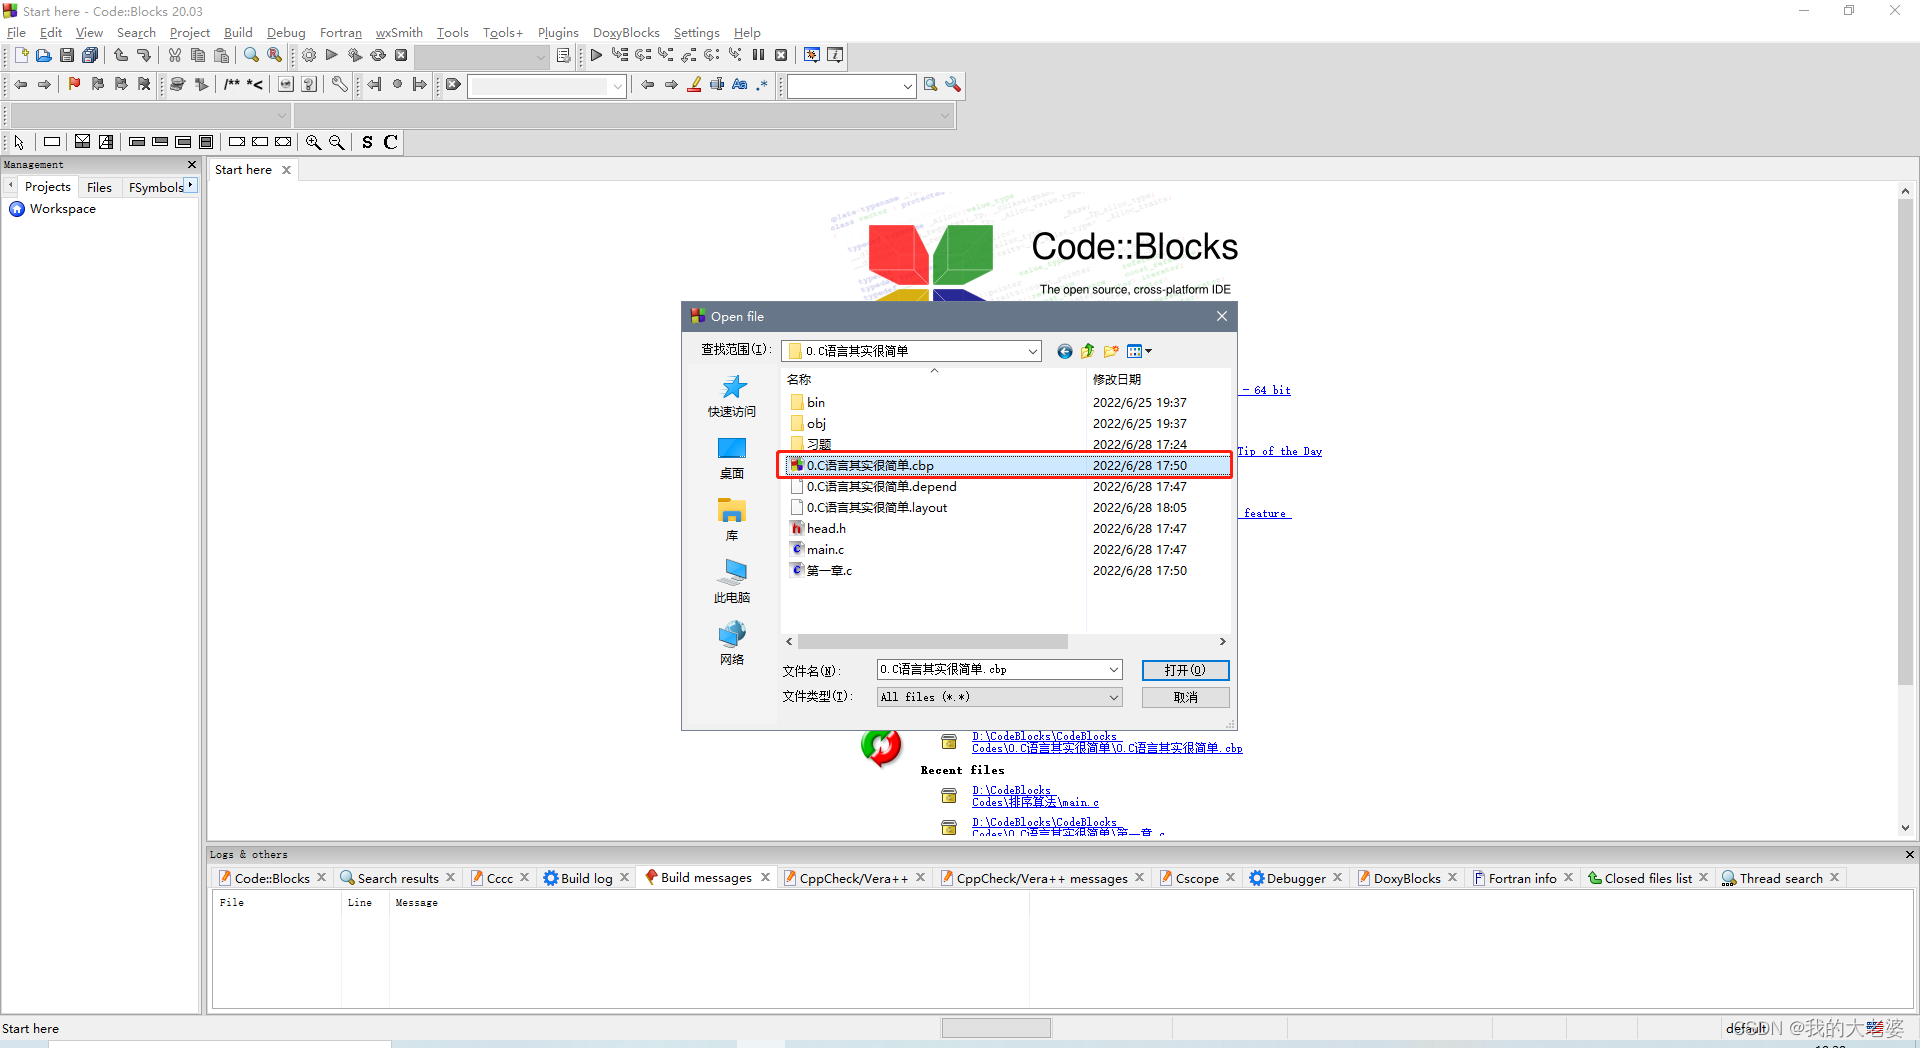
Task: Run the program with the green Run icon
Action: 332,55
